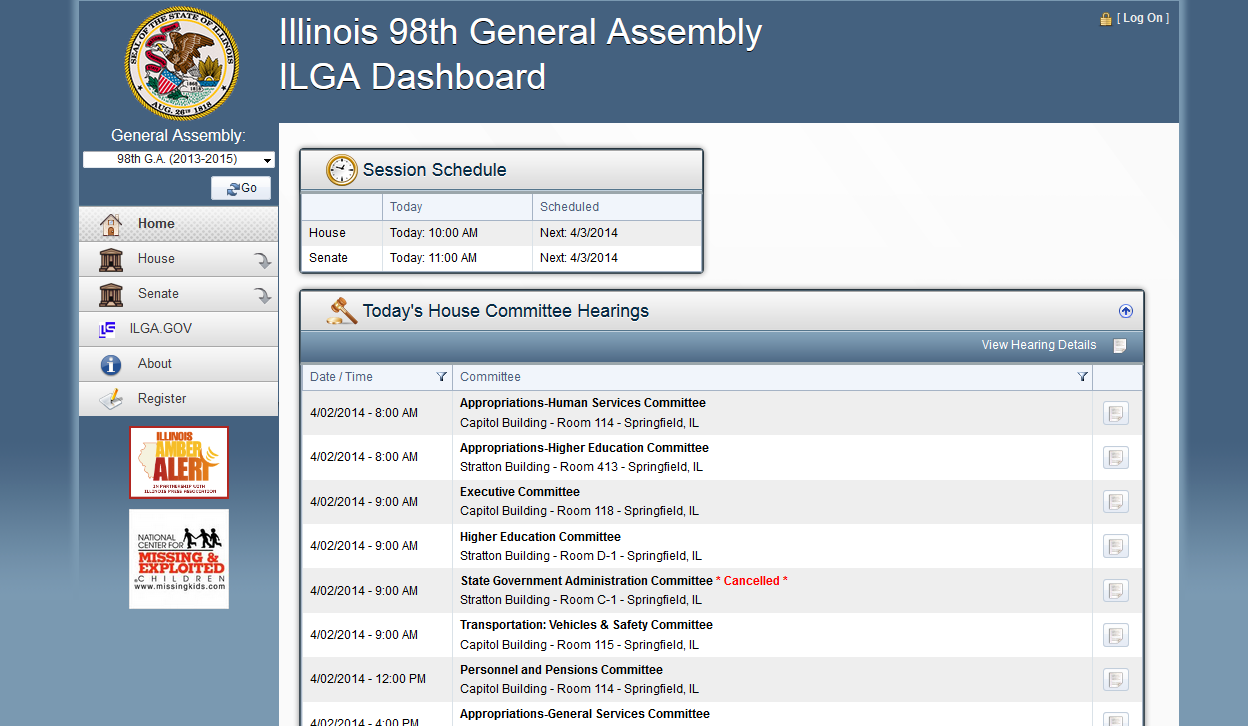Click the Session Schedule clock icon

point(342,170)
